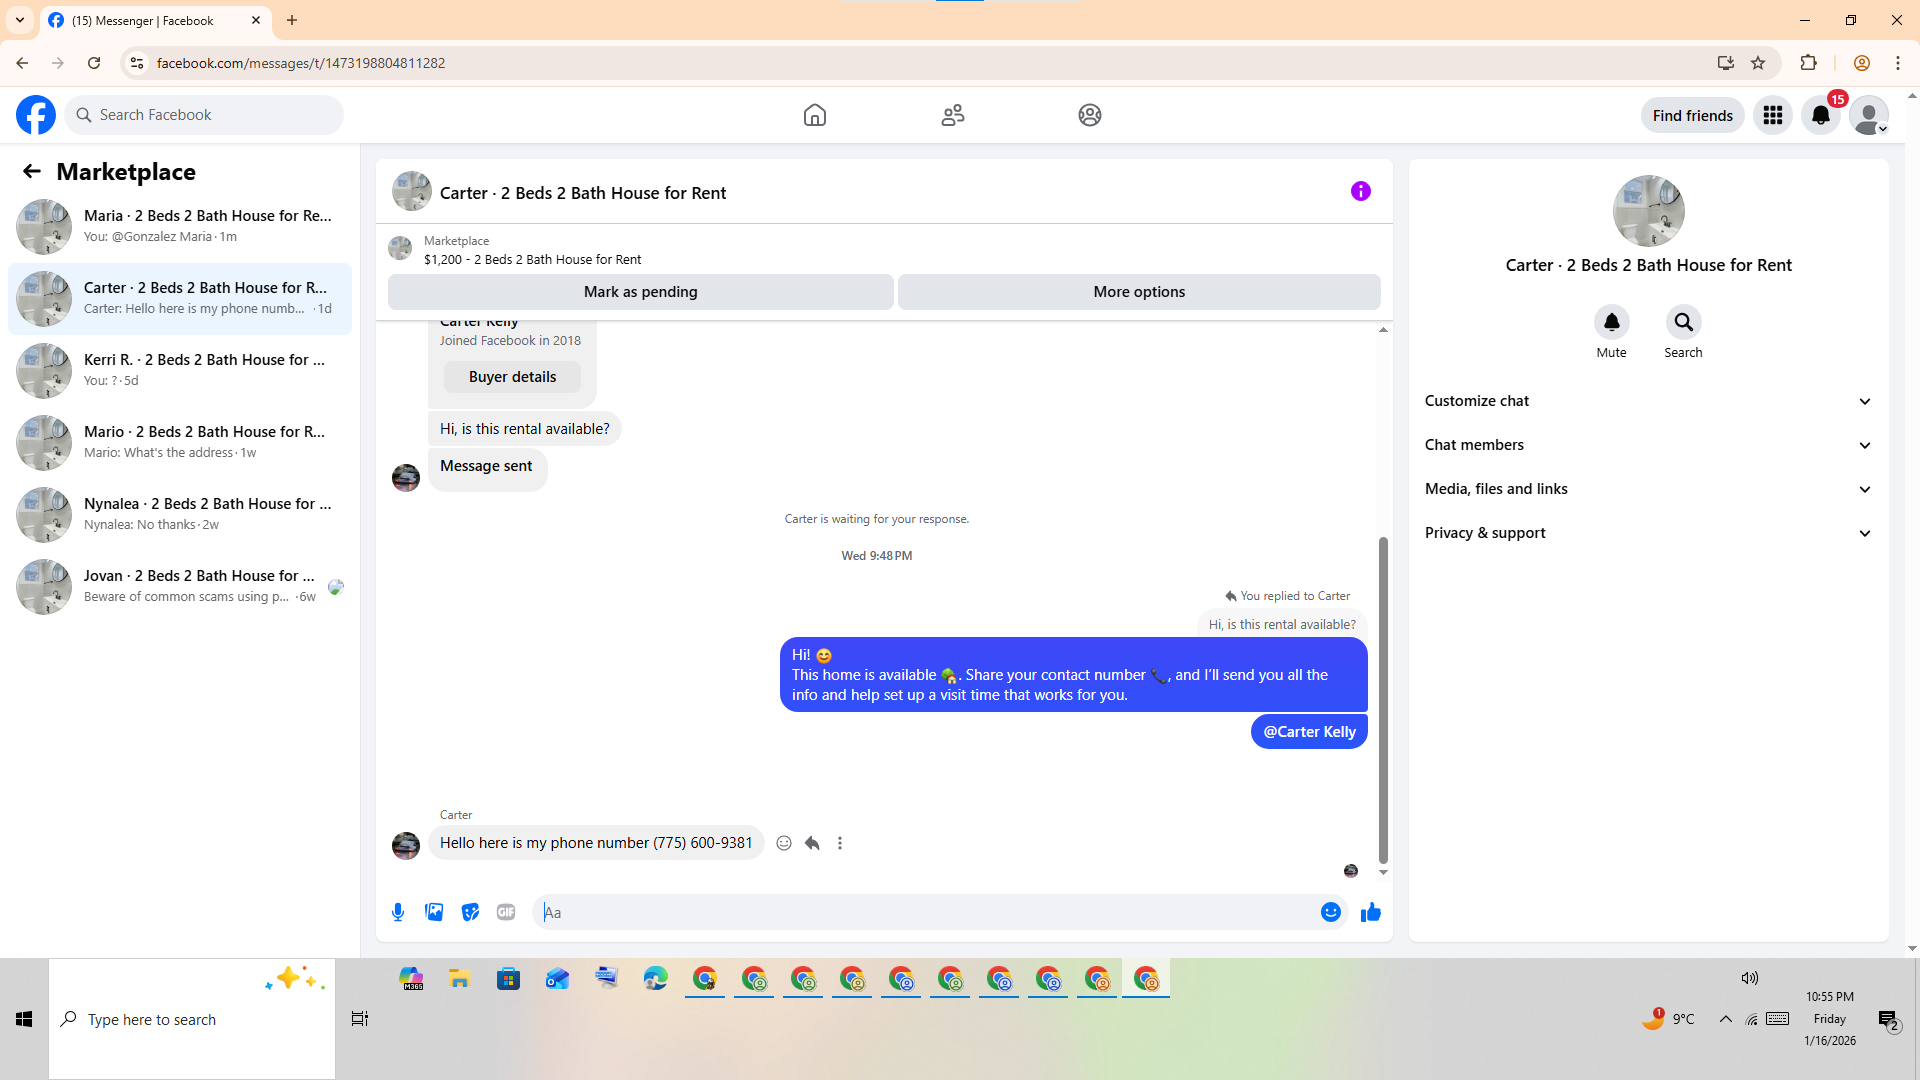Image resolution: width=1920 pixels, height=1080 pixels.
Task: Attach a photo with the image icon
Action: (434, 912)
